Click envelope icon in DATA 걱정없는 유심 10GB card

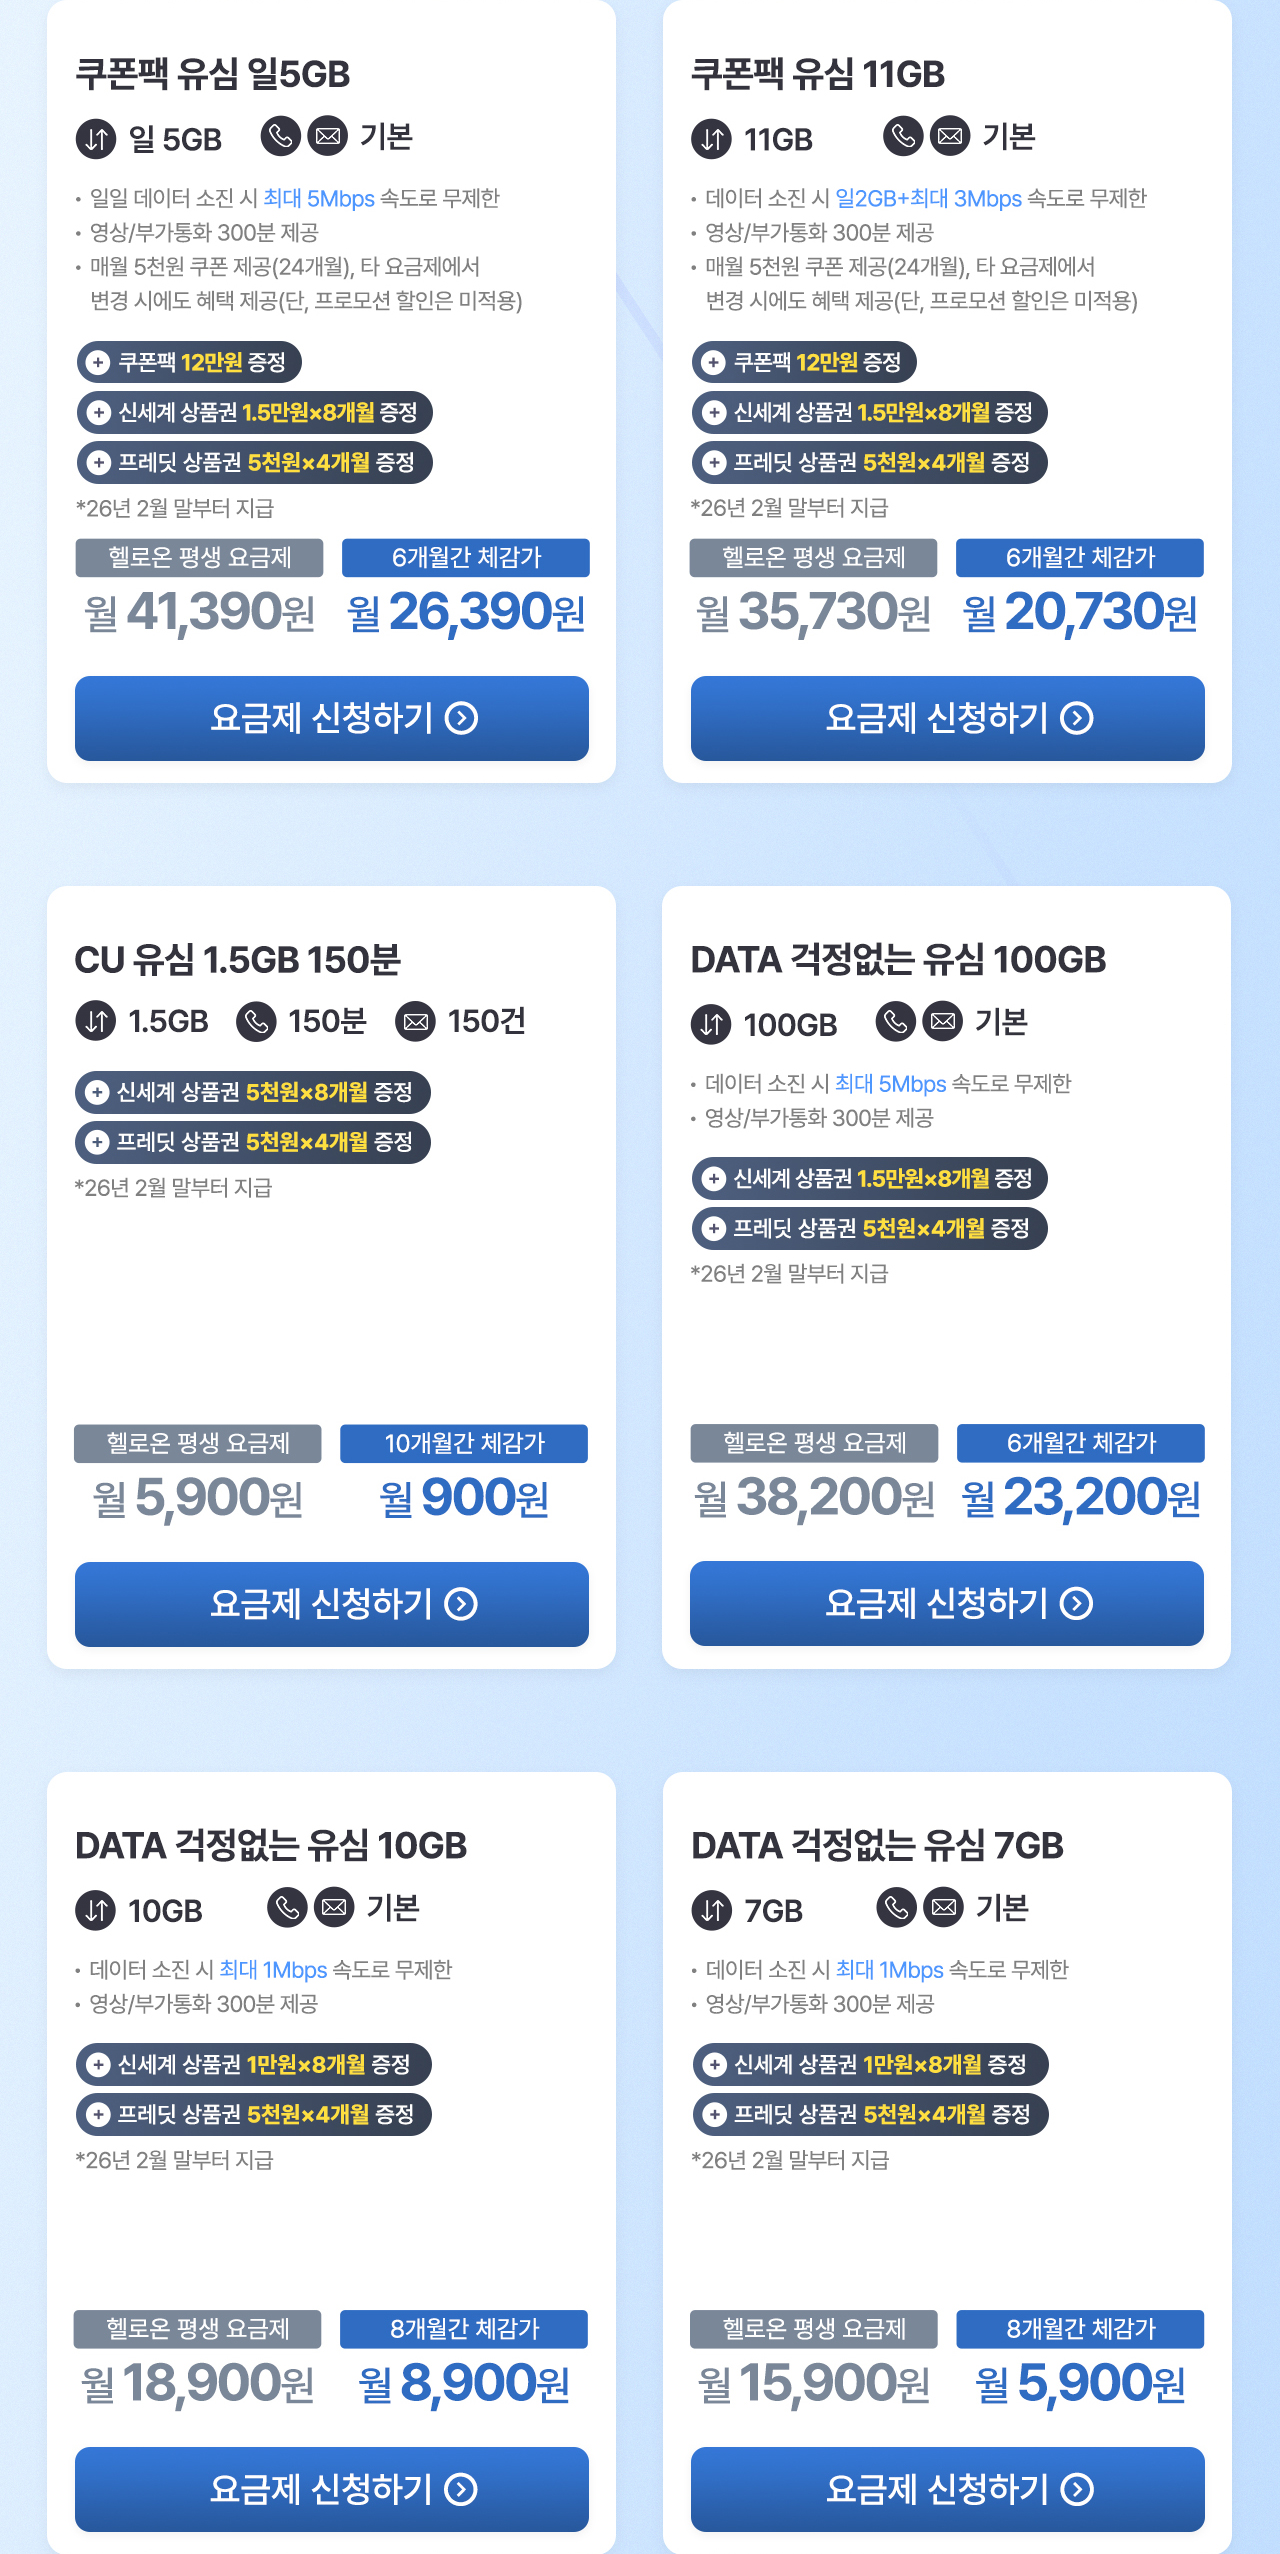coord(335,1908)
